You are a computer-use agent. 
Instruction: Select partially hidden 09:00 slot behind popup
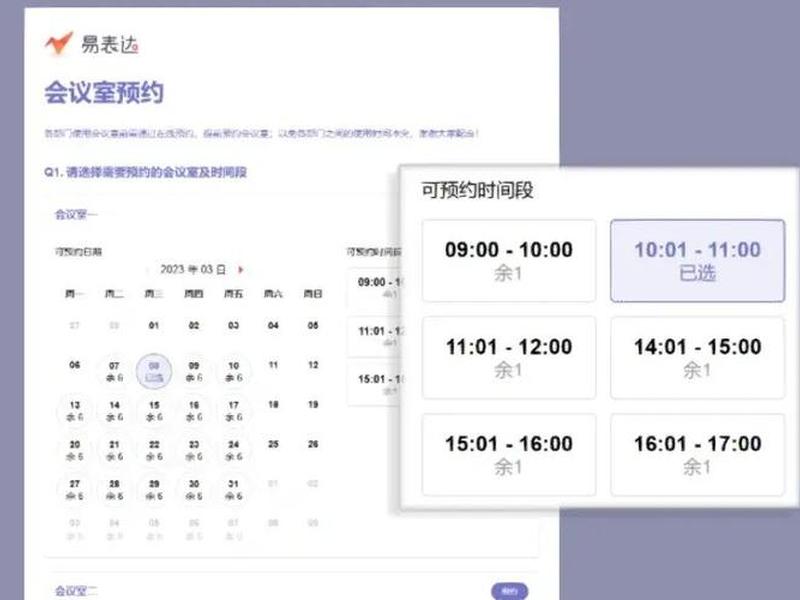375,288
